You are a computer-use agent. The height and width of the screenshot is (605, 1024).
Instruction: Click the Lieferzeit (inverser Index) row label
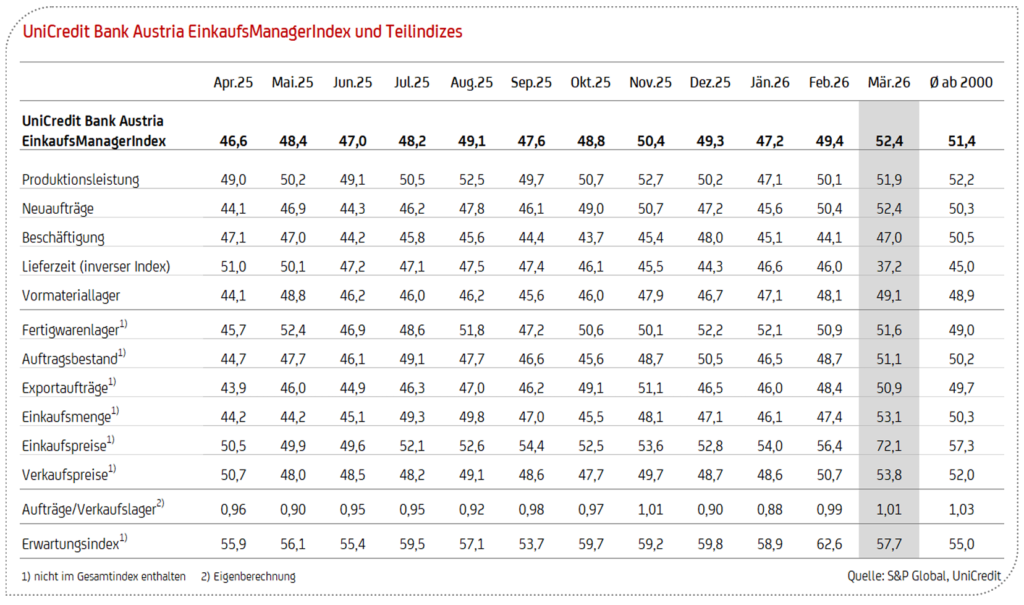click(x=98, y=267)
